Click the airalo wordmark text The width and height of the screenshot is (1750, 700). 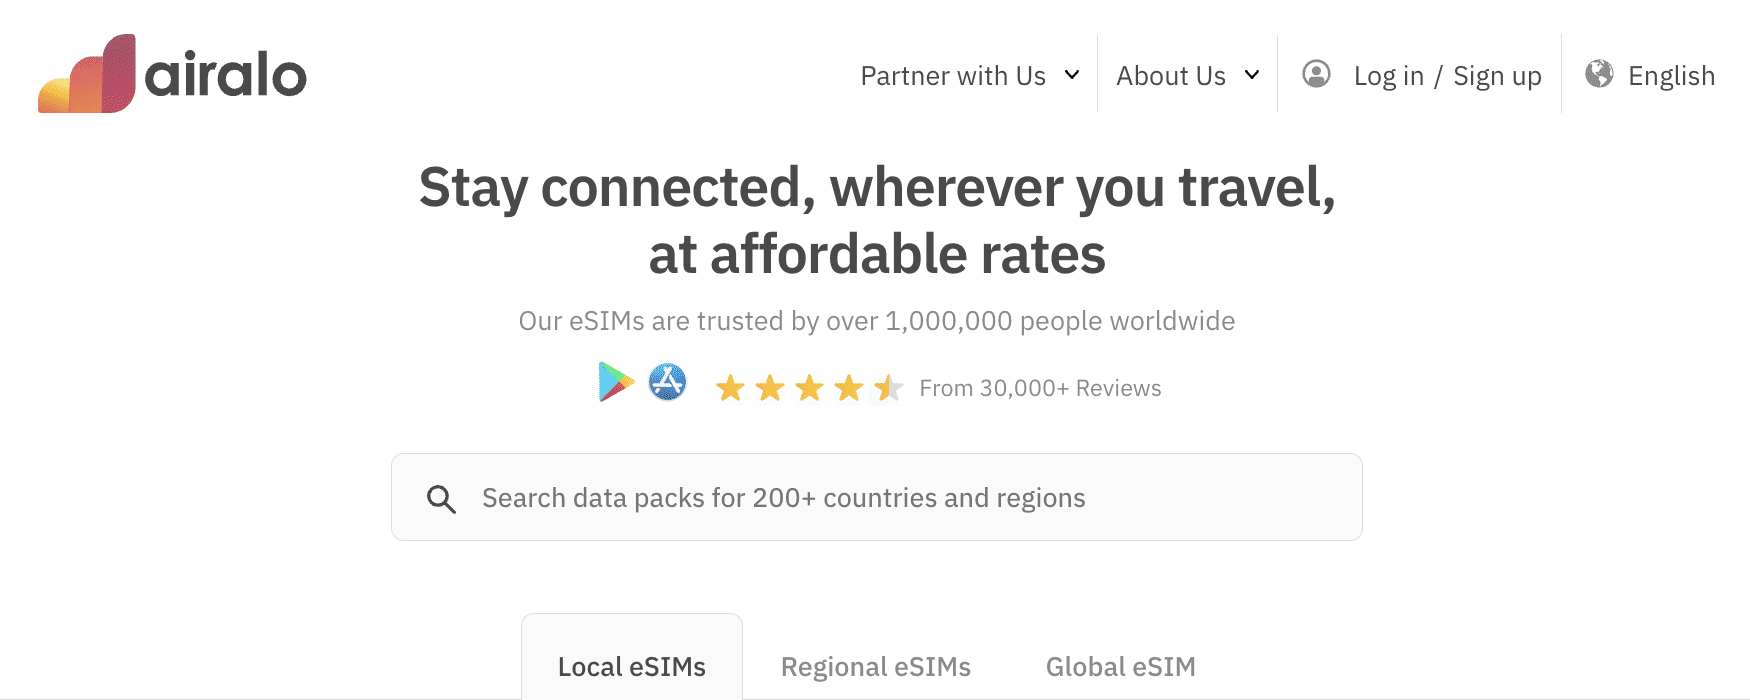pos(226,77)
